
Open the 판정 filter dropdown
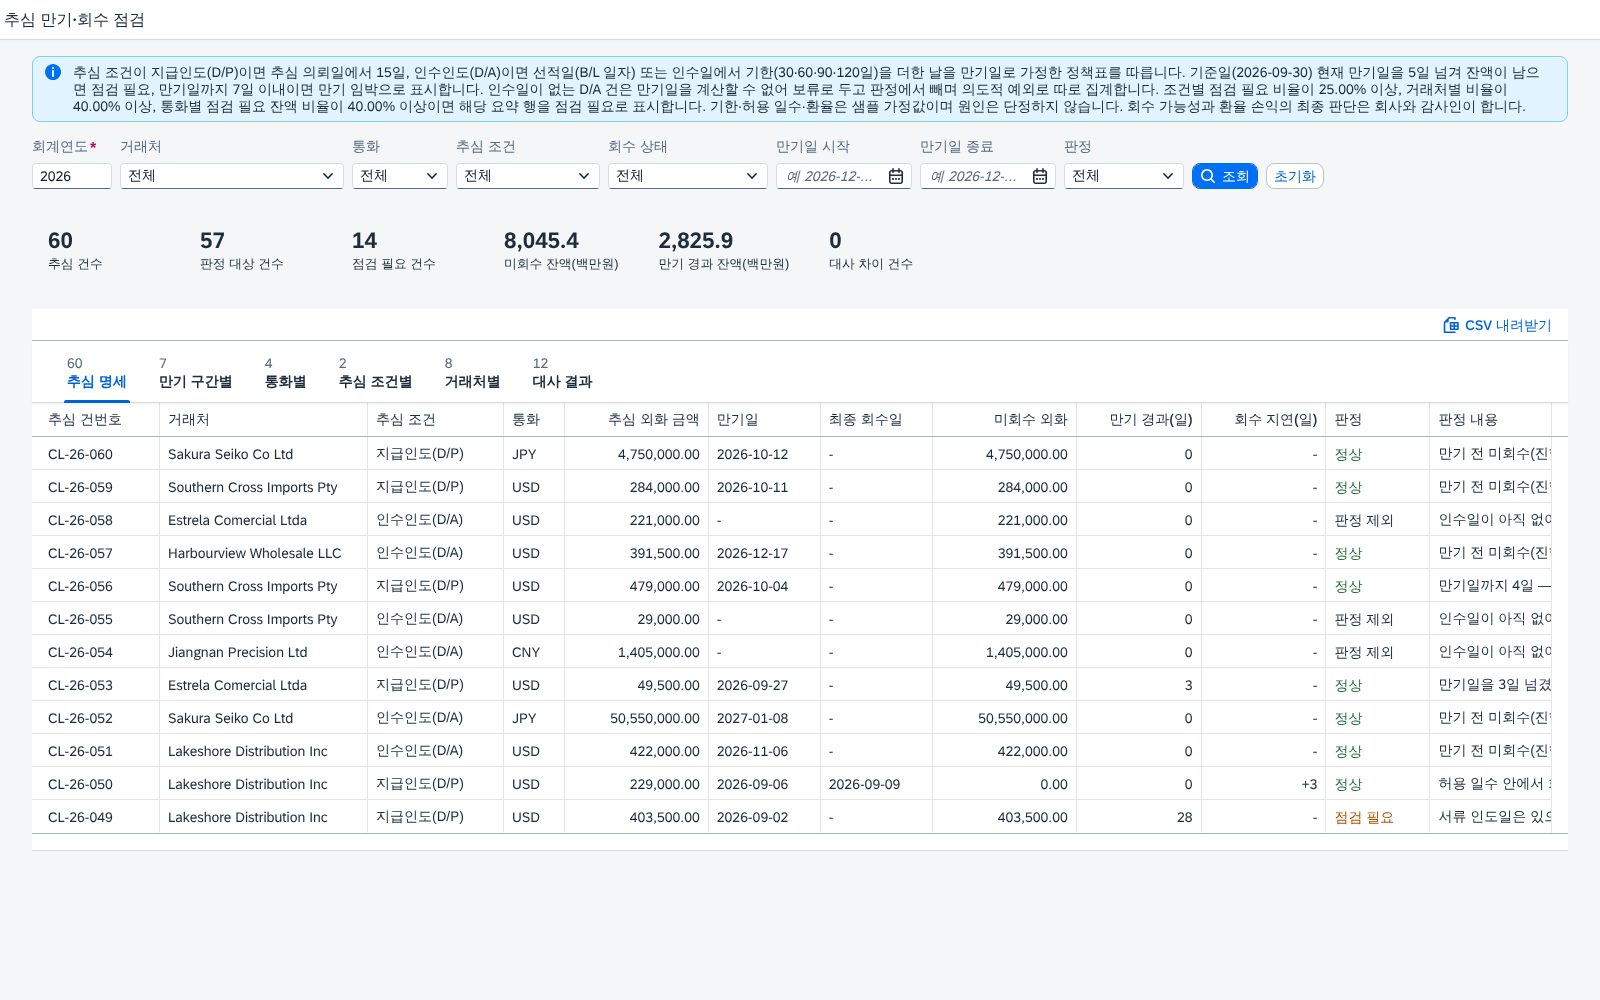[x=1124, y=176]
